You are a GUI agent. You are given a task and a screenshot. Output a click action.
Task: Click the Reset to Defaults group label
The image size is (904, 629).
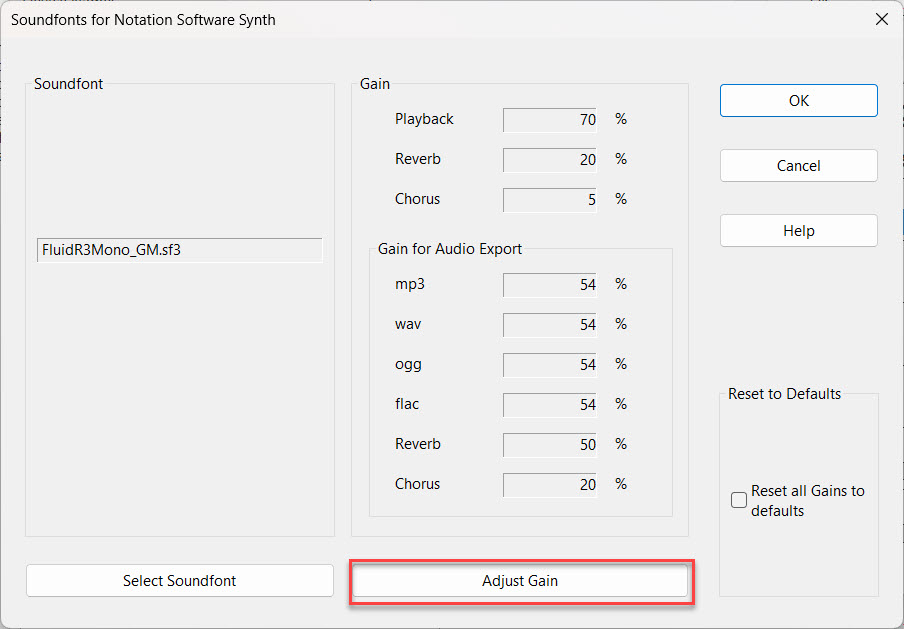784,393
